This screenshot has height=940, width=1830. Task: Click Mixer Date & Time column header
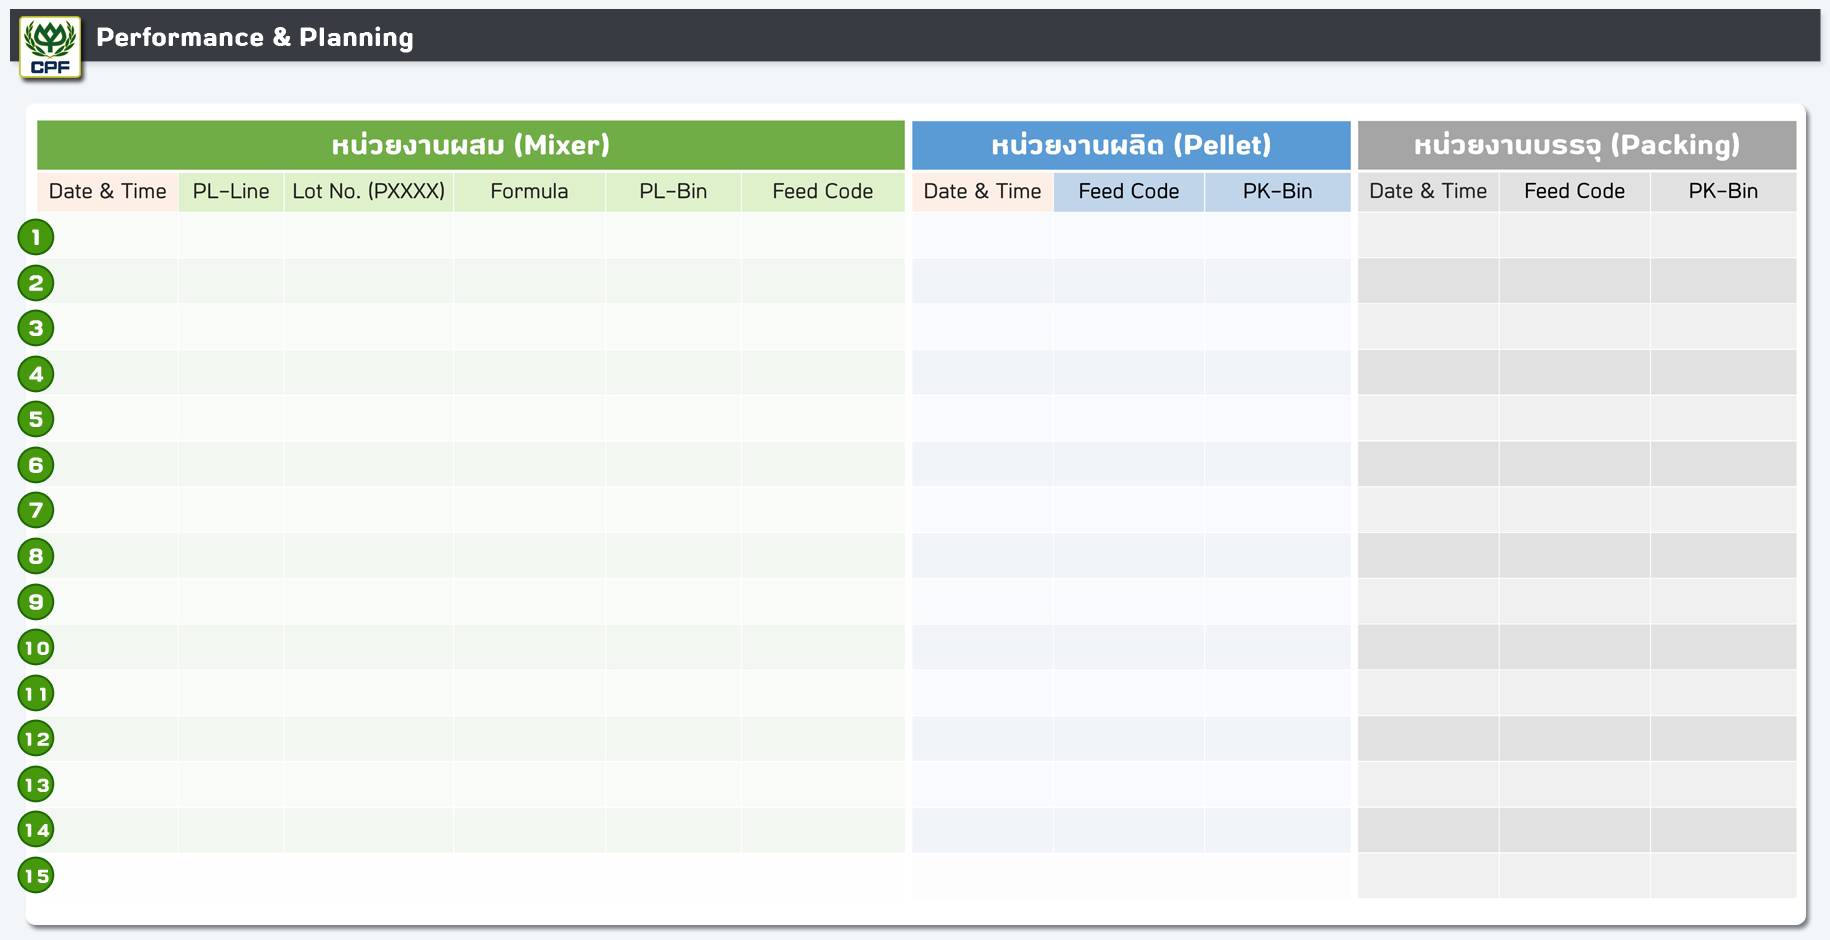click(x=108, y=191)
